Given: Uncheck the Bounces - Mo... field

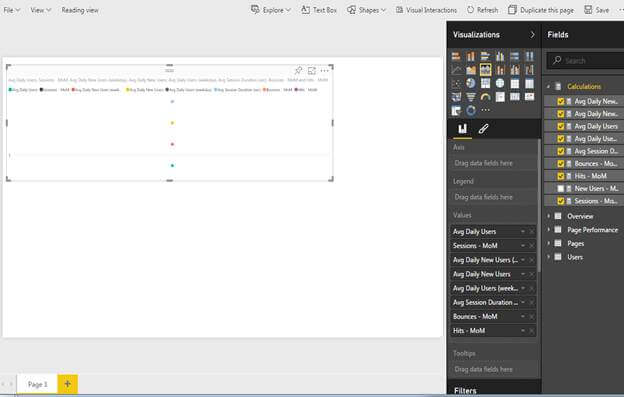Looking at the screenshot, I should click(x=561, y=163).
